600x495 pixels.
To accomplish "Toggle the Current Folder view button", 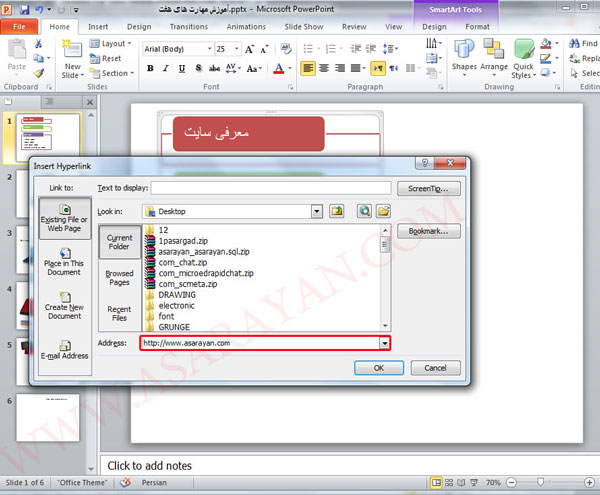I will (119, 243).
